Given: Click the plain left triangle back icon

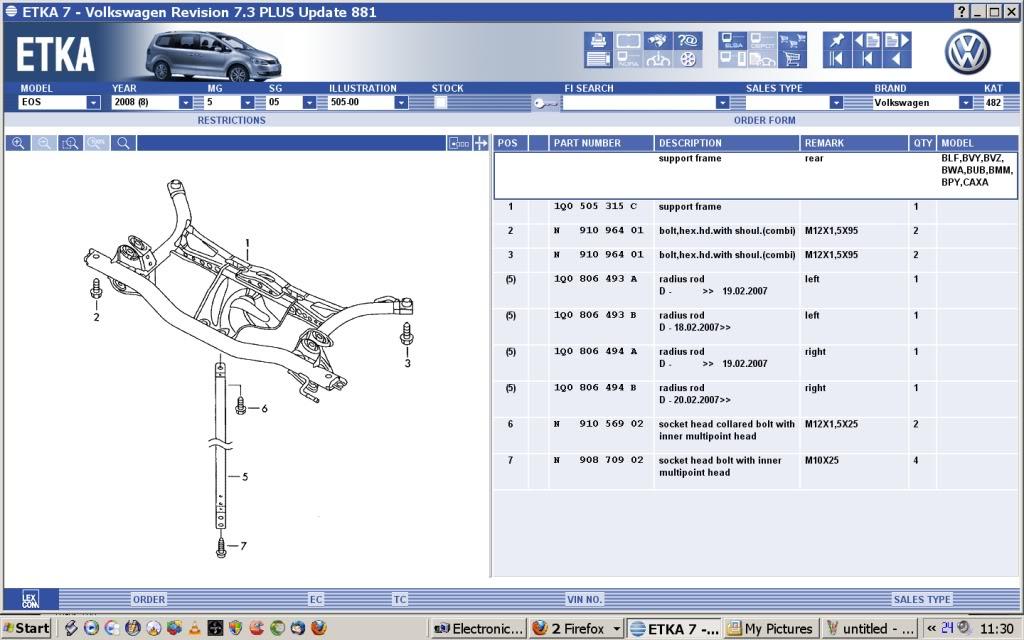Looking at the screenshot, I should (897, 59).
